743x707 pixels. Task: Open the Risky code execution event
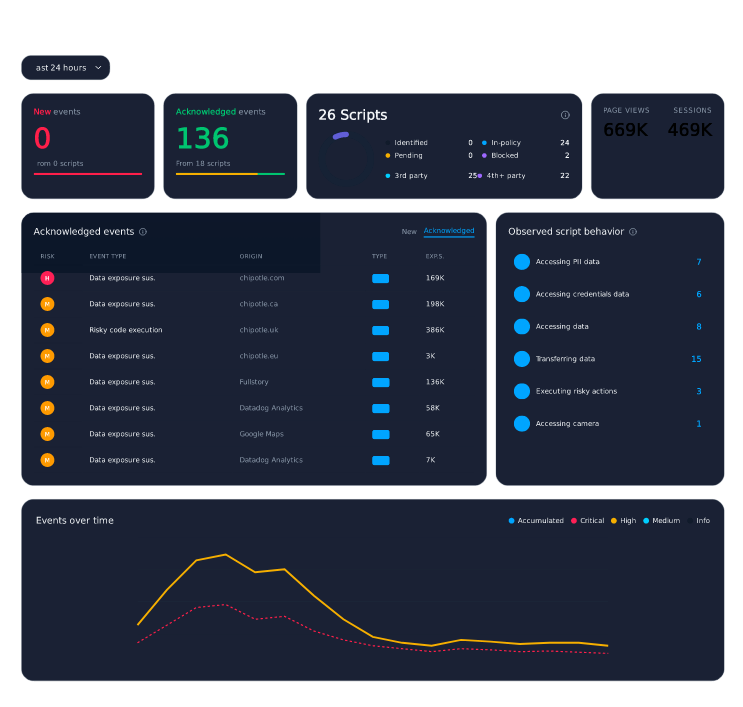click(126, 330)
